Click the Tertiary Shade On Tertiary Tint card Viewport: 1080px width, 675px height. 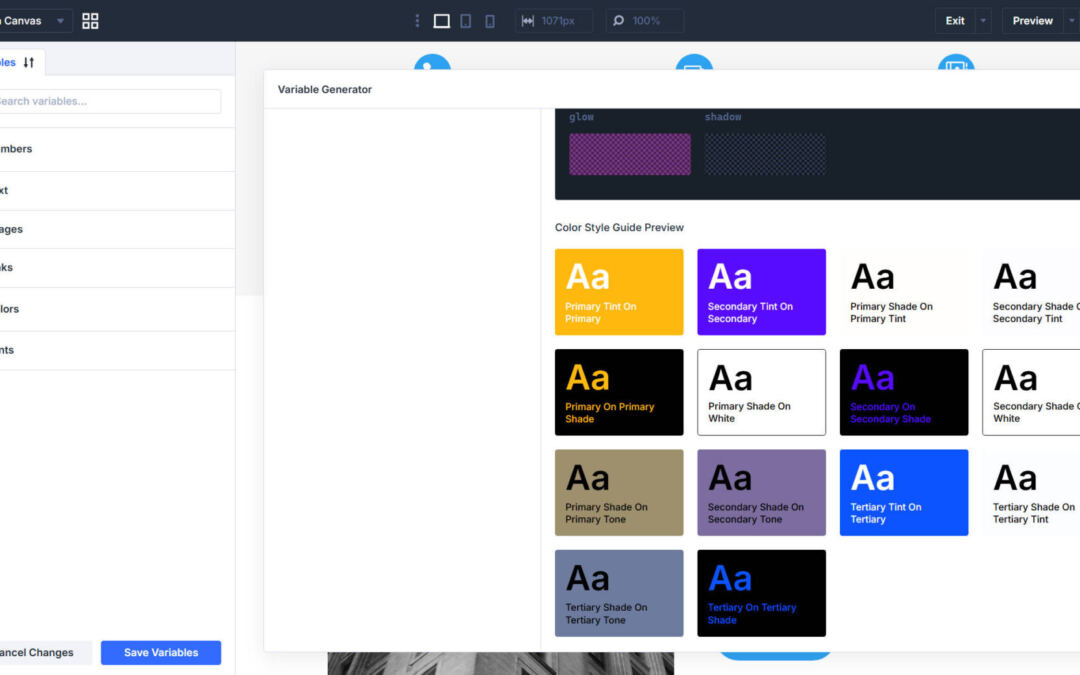coord(1031,492)
